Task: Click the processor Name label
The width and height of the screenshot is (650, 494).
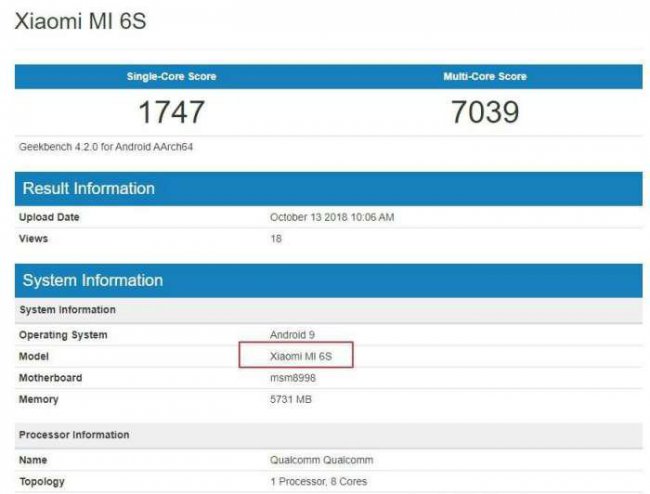Action: coord(33,460)
